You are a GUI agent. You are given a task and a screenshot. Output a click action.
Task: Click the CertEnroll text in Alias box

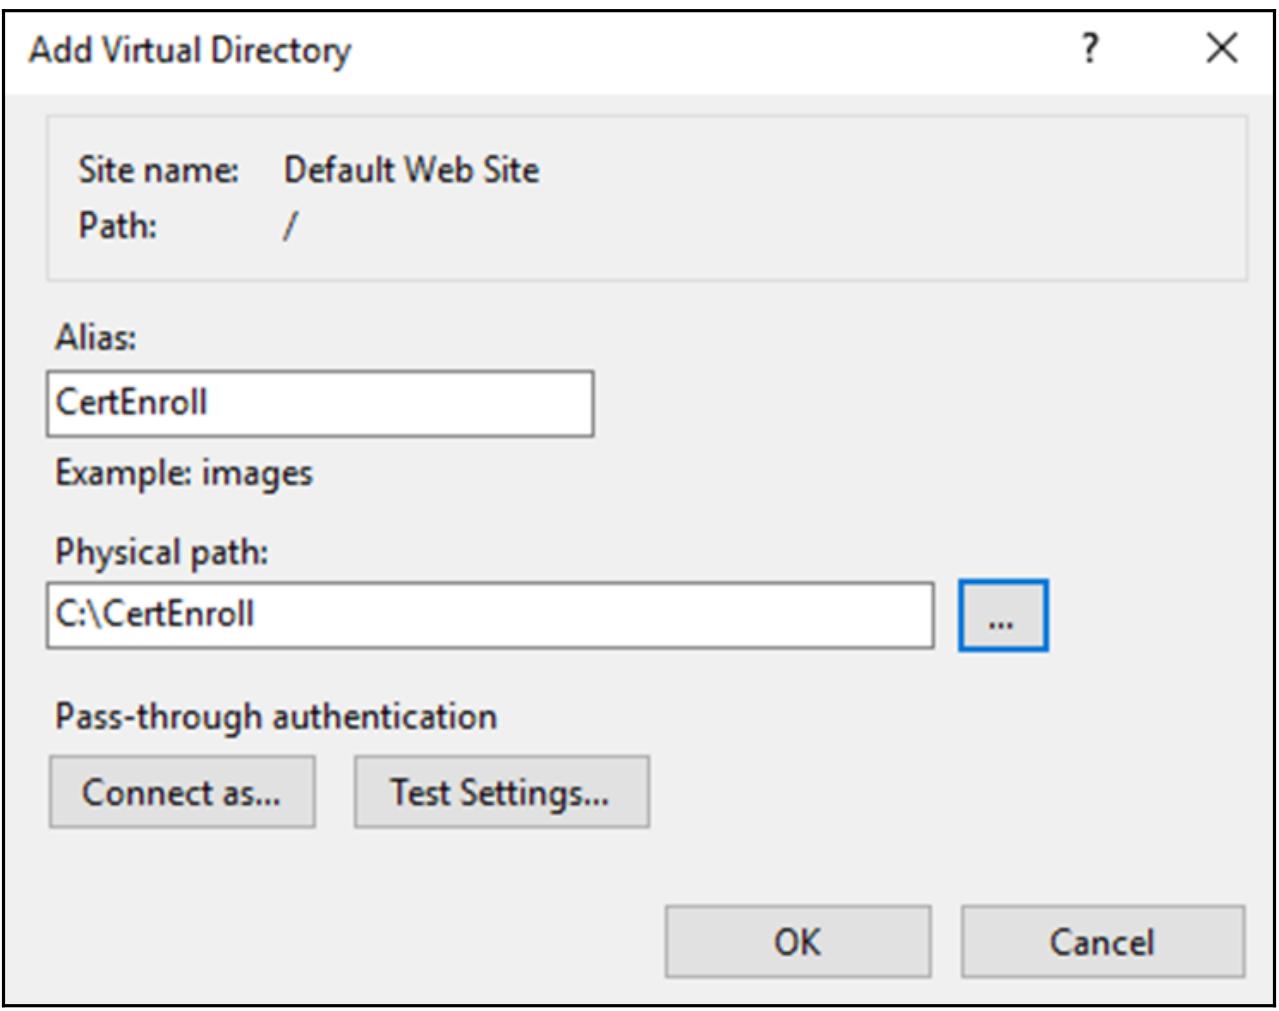(132, 403)
